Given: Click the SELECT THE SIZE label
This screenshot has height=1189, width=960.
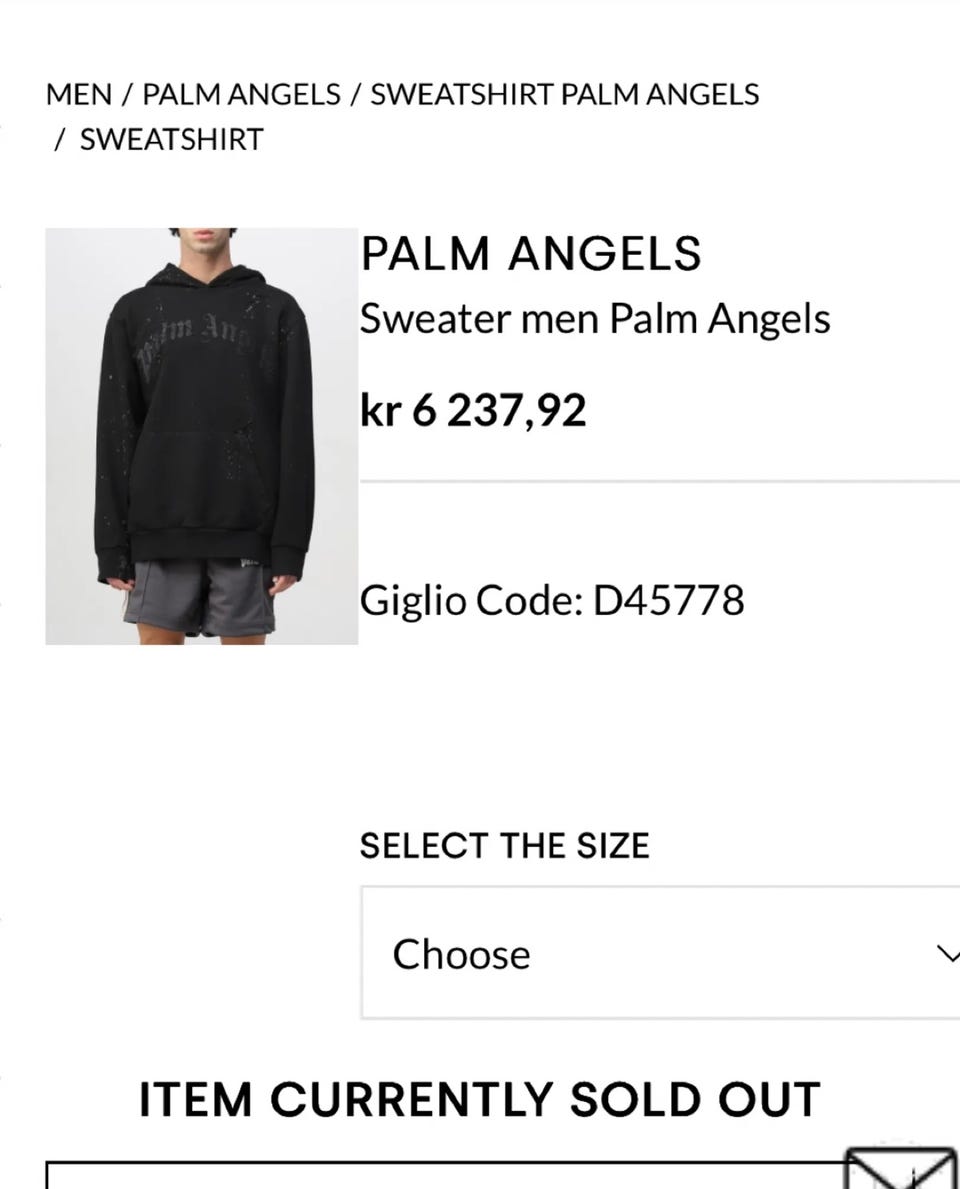Looking at the screenshot, I should (x=504, y=845).
